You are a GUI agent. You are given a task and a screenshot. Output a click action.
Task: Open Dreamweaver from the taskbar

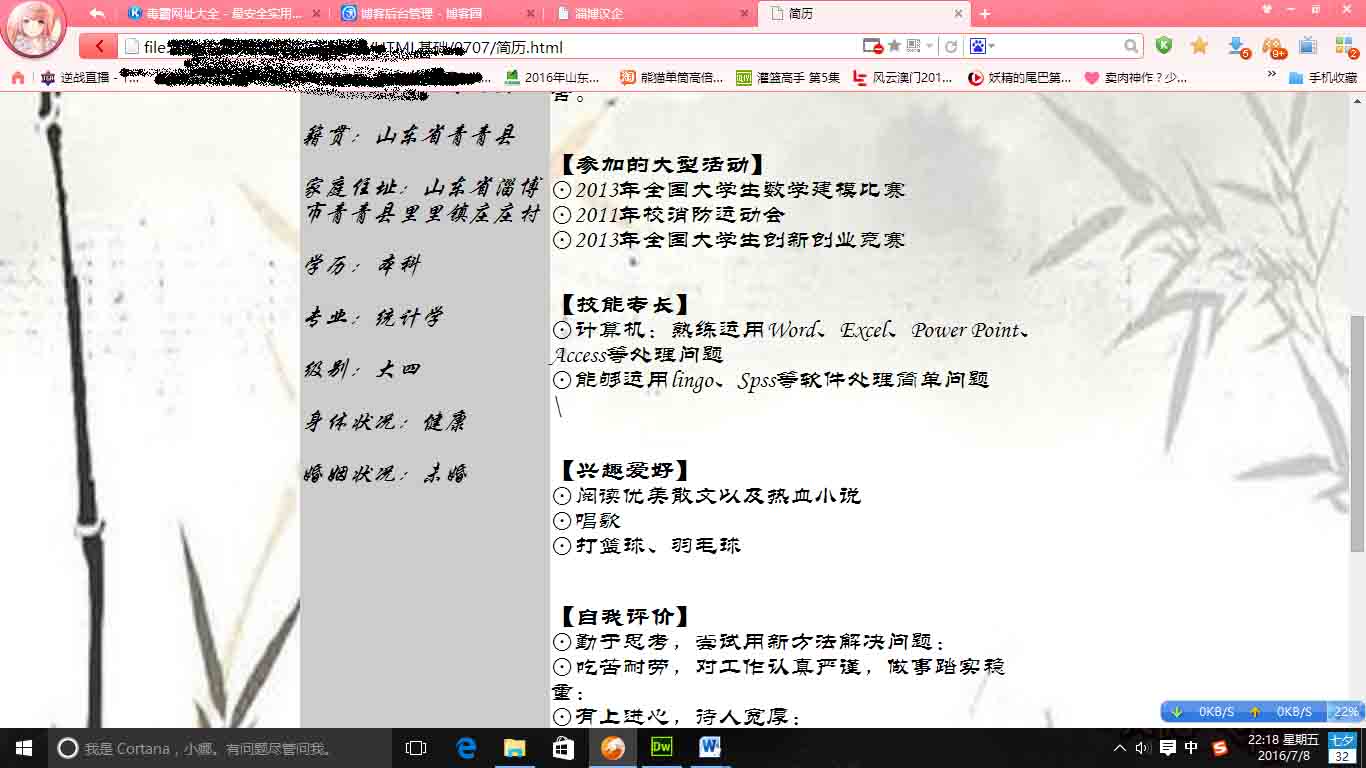pos(661,747)
